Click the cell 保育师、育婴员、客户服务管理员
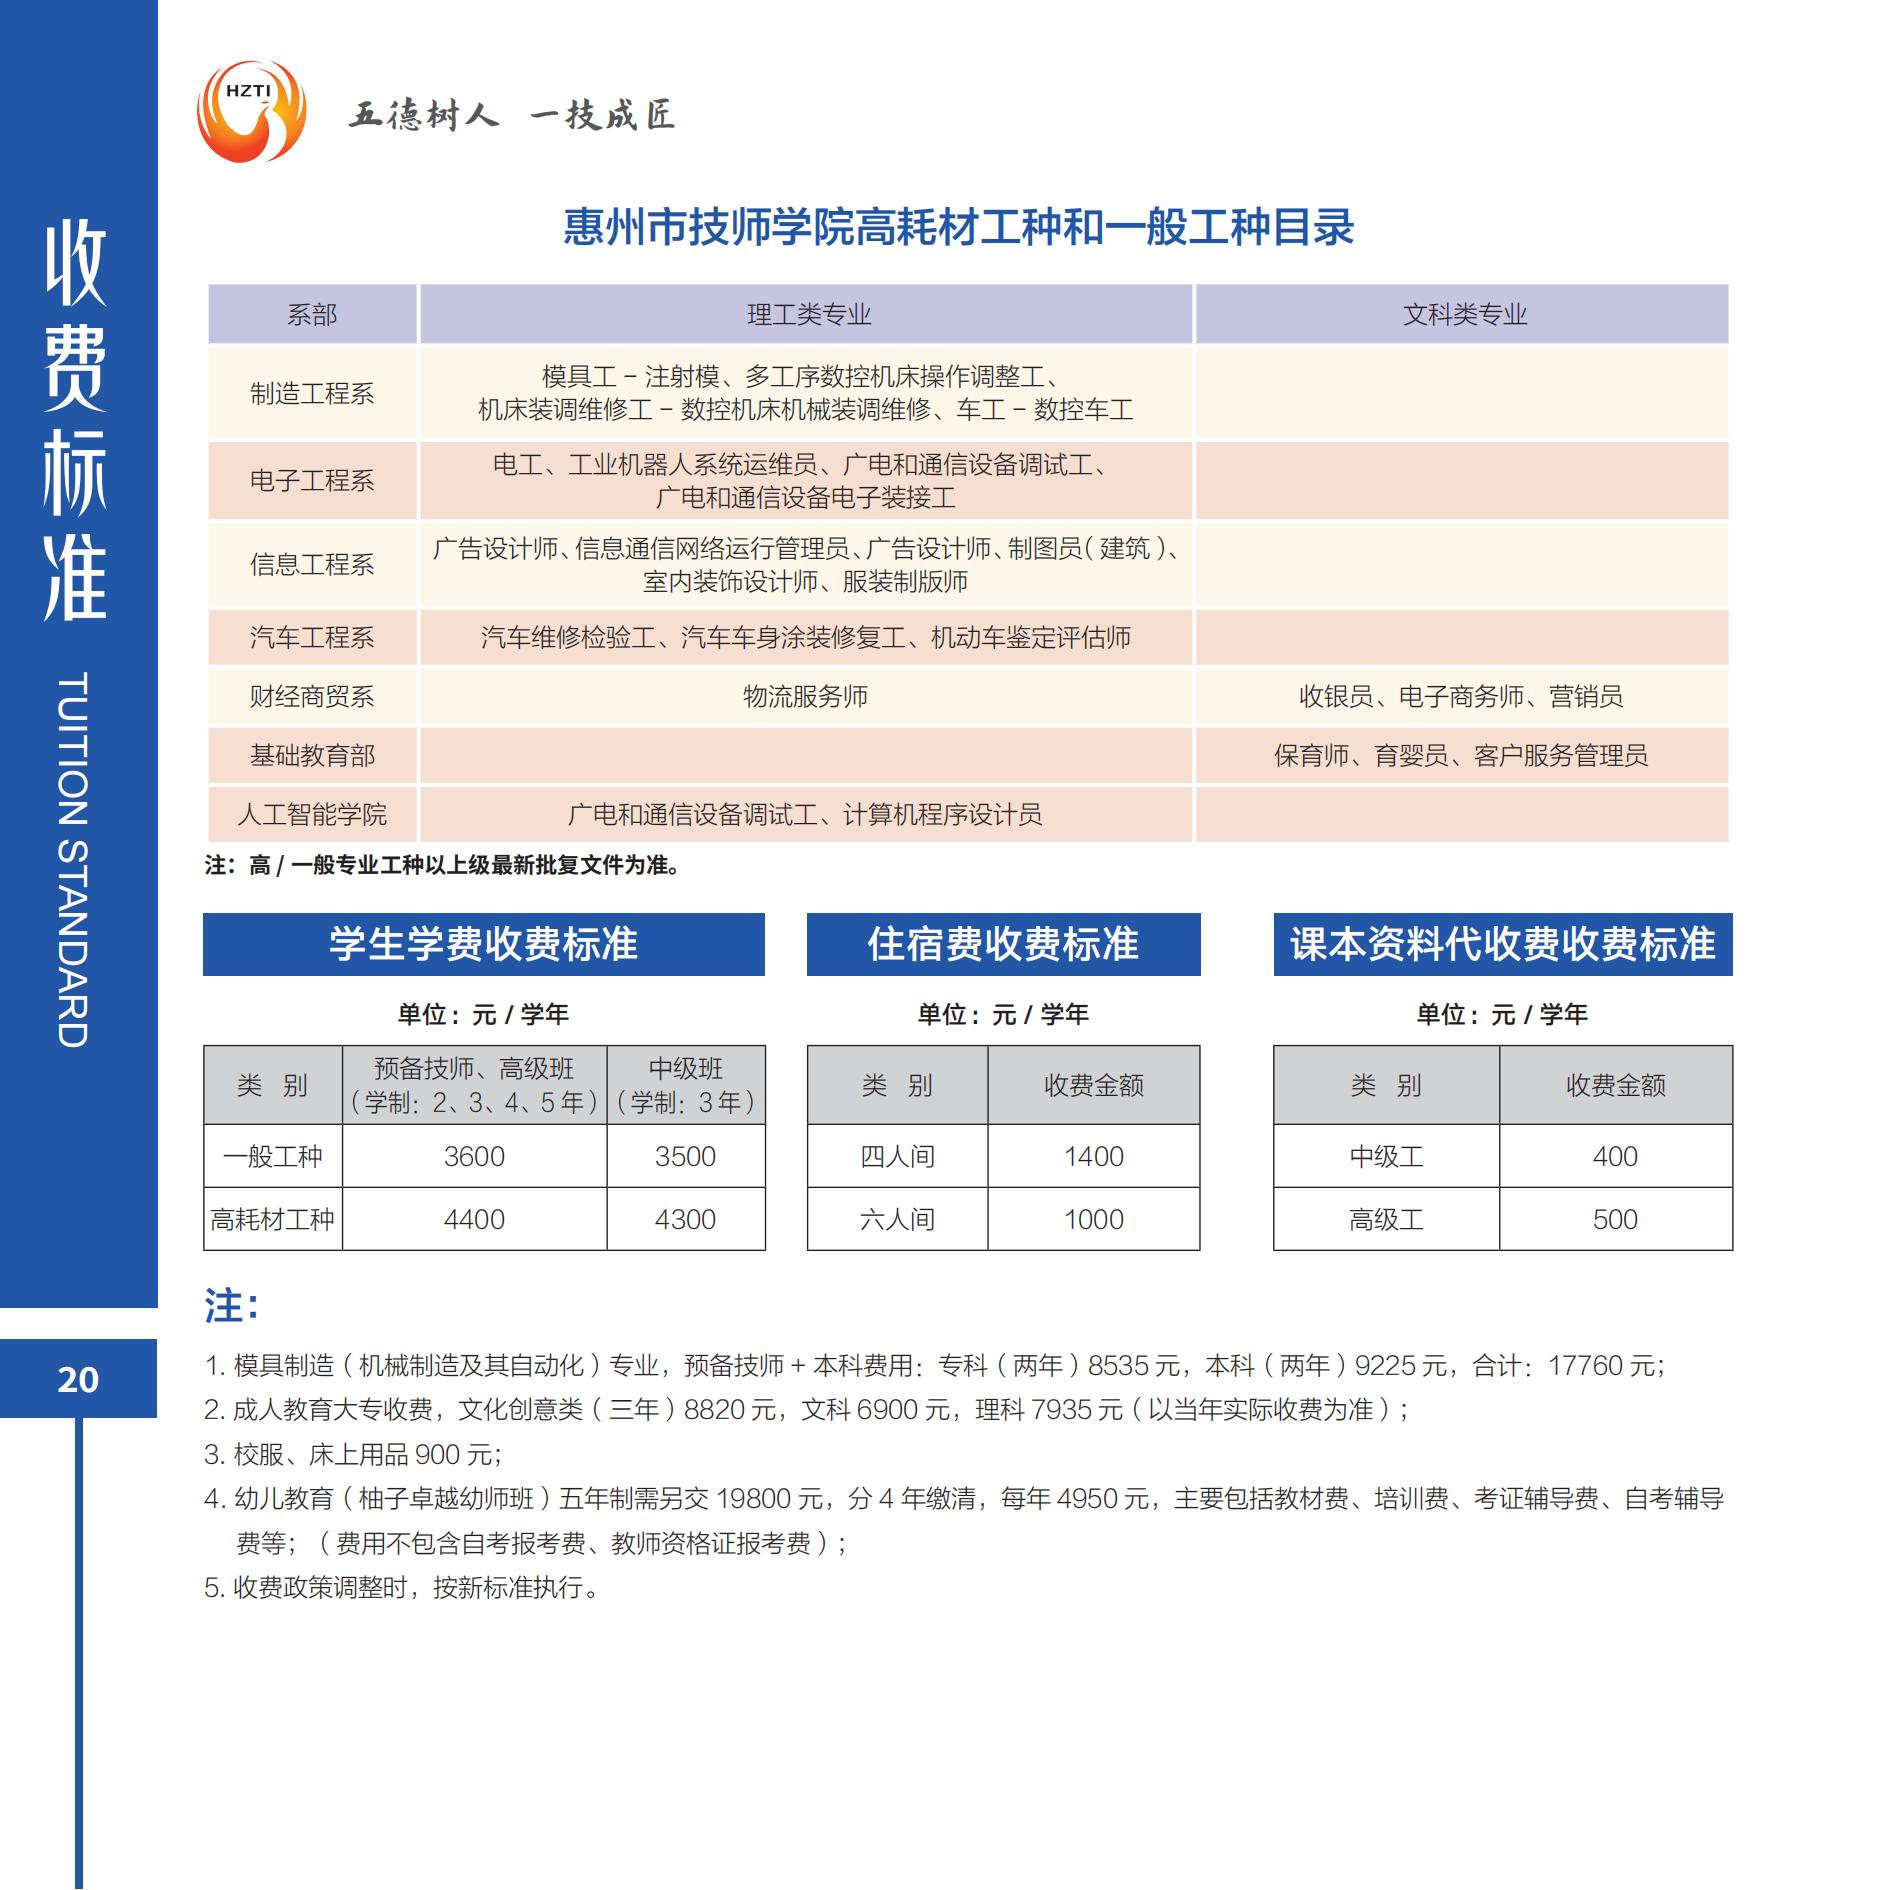Screen dimensions: 1890x1890 pyautogui.click(x=1462, y=756)
